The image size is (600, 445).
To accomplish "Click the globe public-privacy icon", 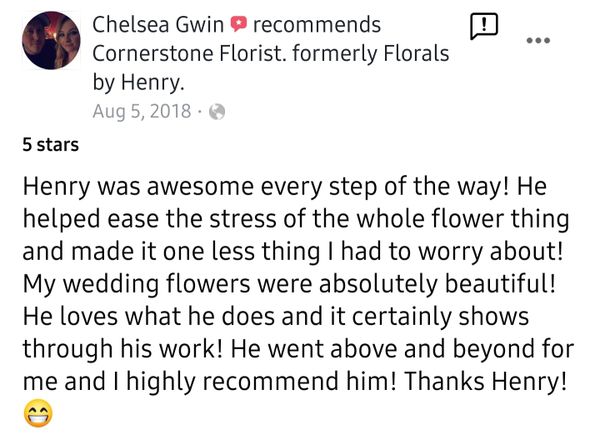I will pyautogui.click(x=215, y=112).
